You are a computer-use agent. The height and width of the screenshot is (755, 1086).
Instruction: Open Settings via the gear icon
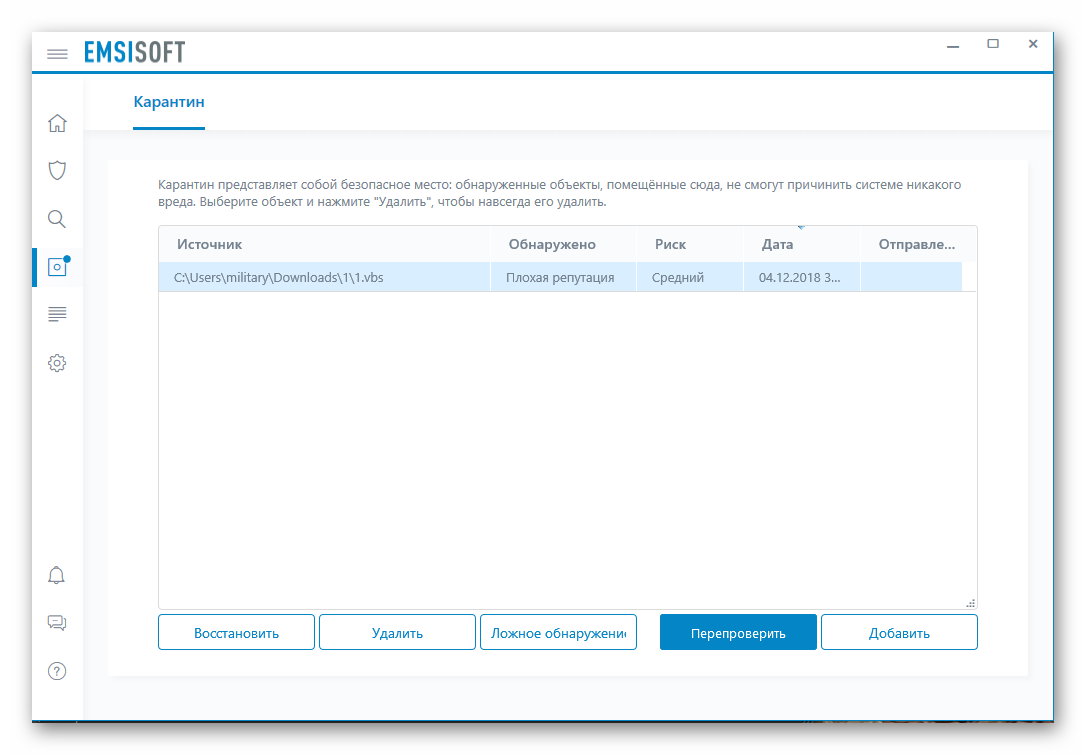click(x=57, y=363)
